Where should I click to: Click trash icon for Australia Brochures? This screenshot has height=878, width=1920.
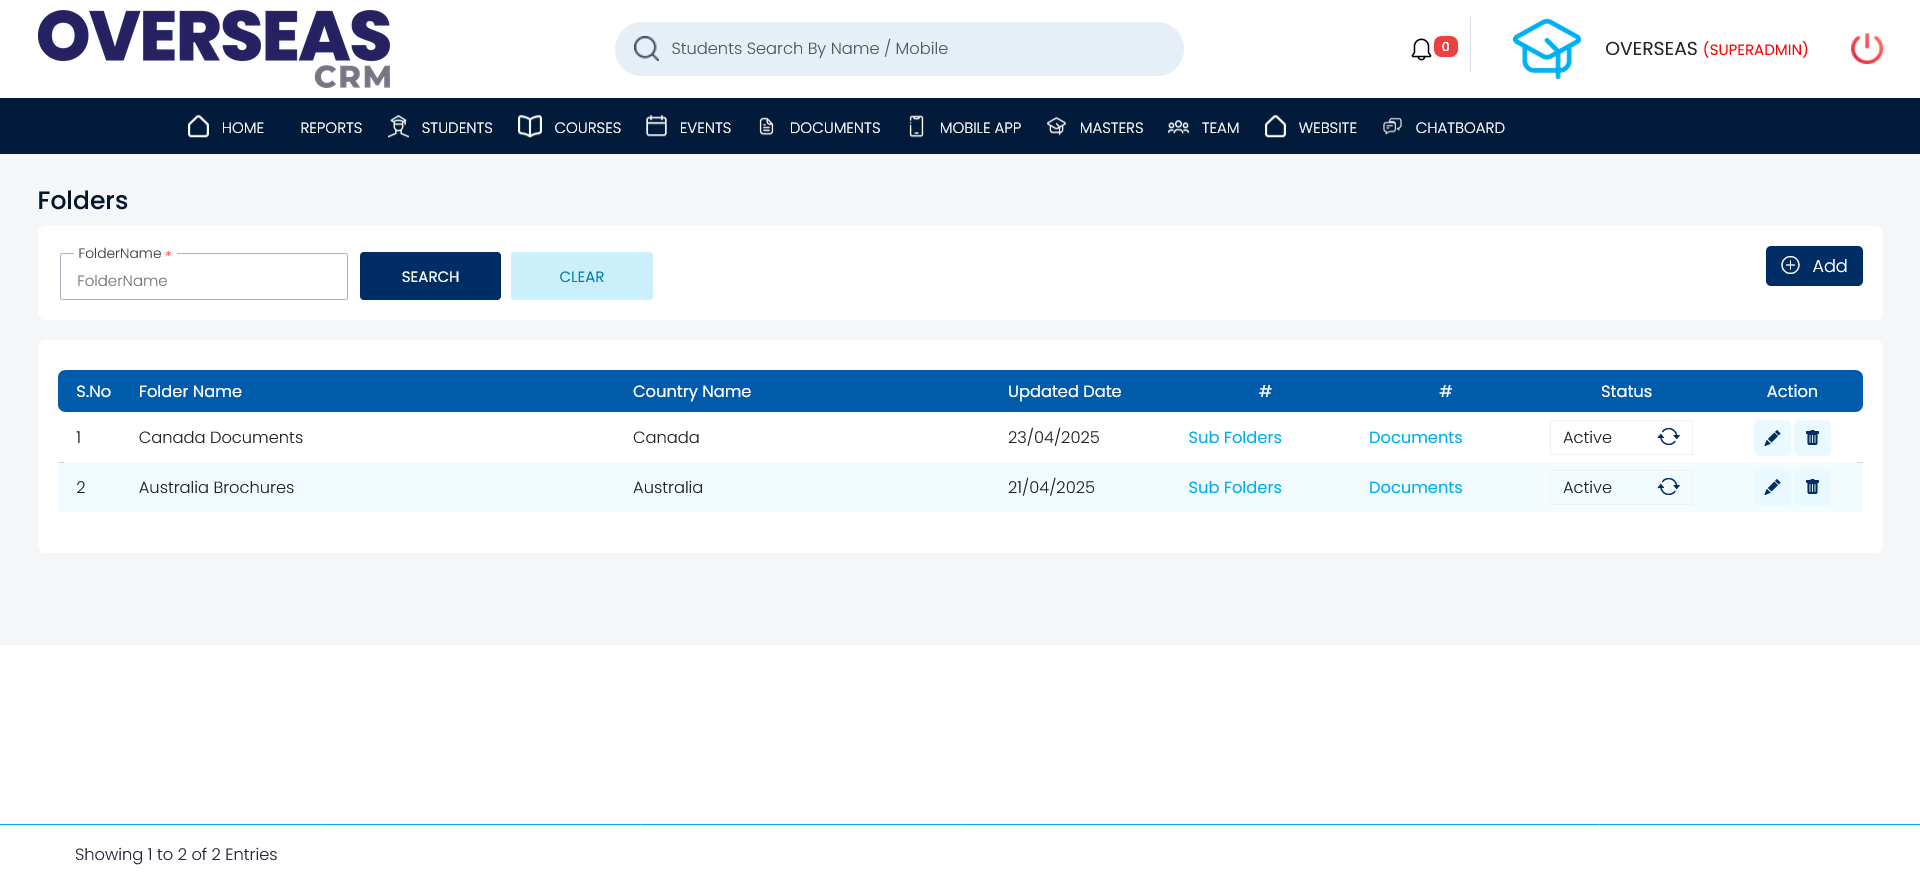tap(1812, 487)
